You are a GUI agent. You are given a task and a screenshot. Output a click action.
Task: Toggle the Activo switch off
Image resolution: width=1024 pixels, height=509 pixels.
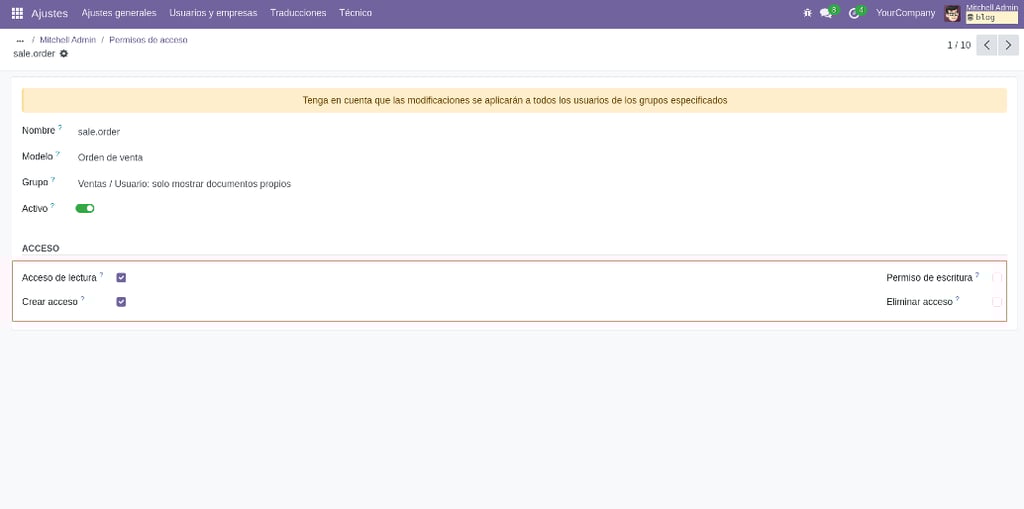[85, 208]
